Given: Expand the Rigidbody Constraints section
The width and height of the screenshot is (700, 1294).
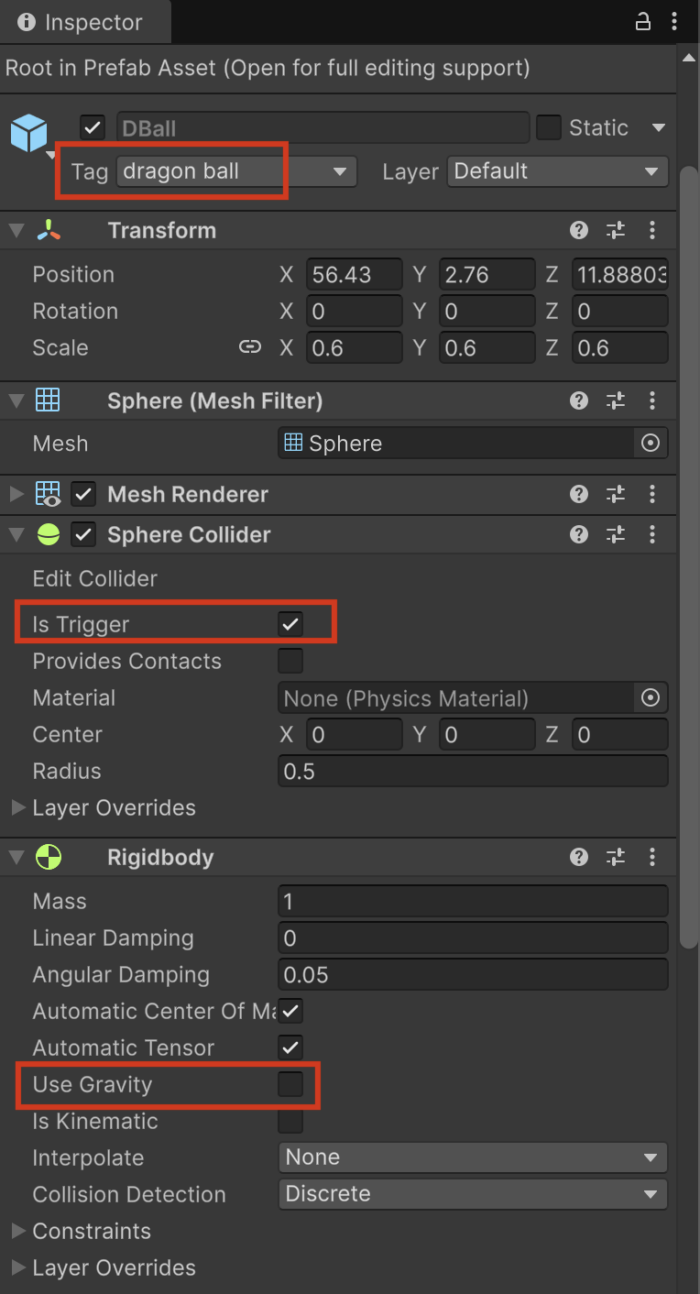Looking at the screenshot, I should click(17, 1231).
